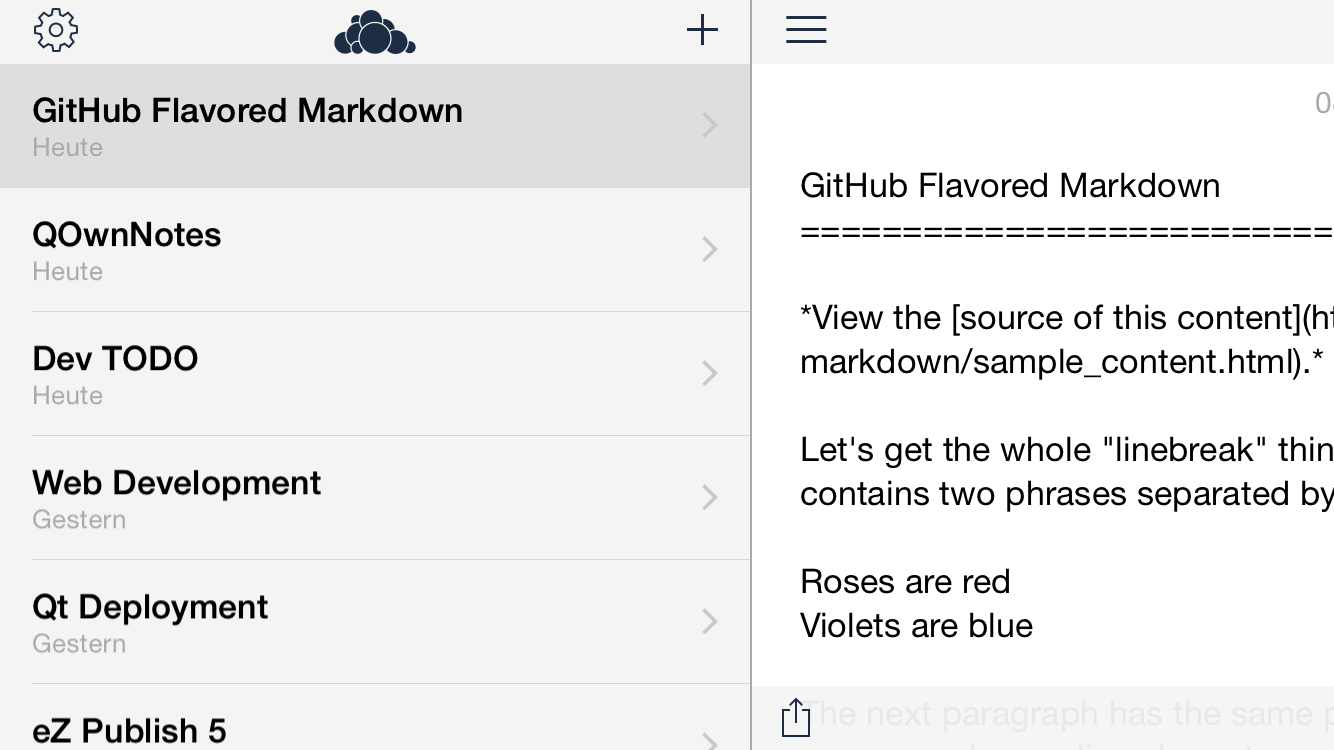The image size is (1334, 750).
Task: Add a new note with the plus icon
Action: click(x=702, y=30)
